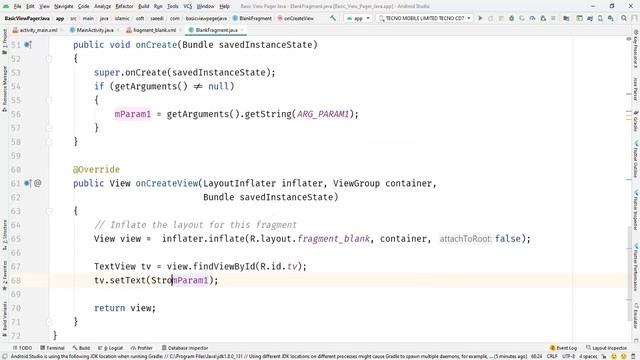Open Resource Manager on left sidebar

[x=5, y=89]
